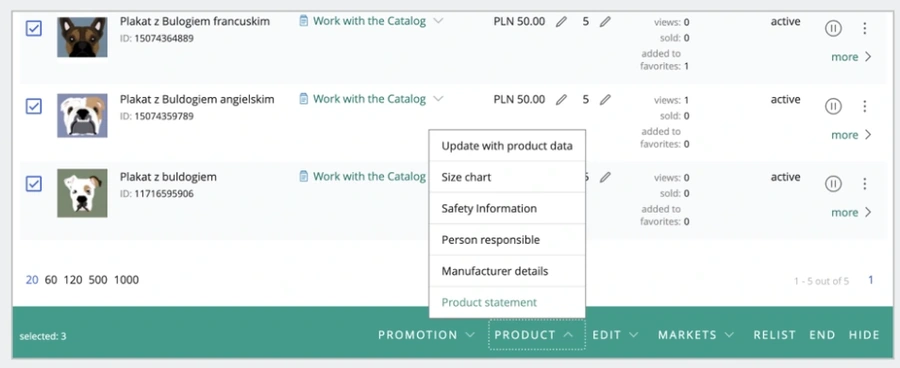The image size is (900, 368).
Task: Click ID 15074359789
Action: 157,116
